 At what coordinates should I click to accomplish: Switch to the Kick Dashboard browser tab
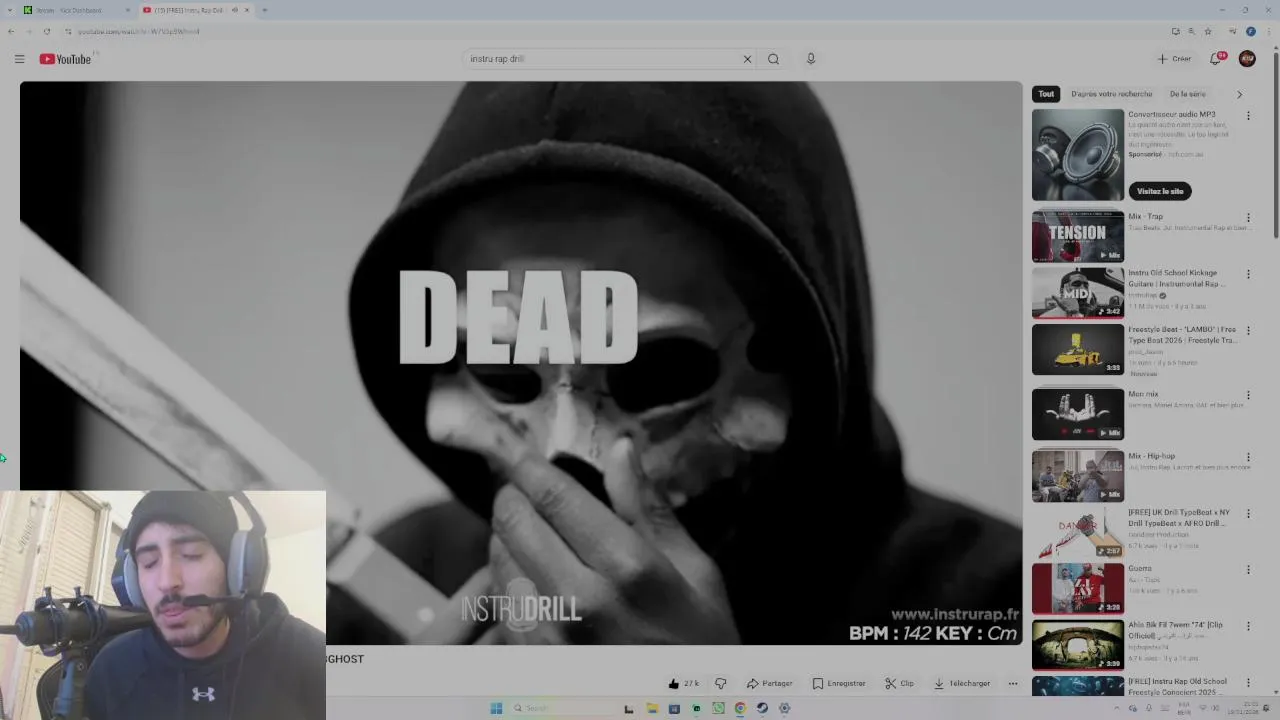(75, 10)
